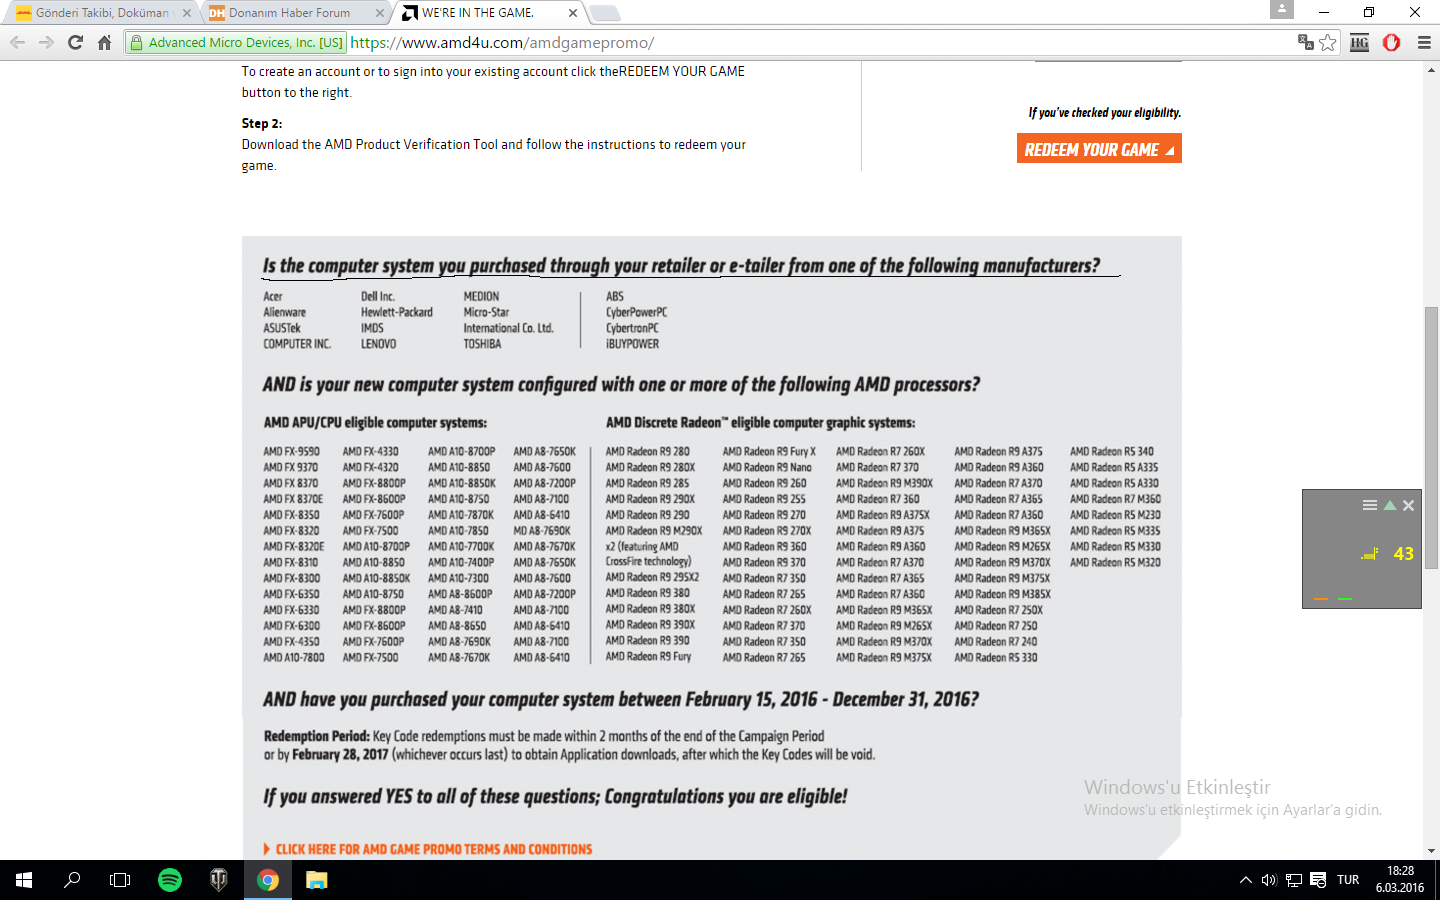The width and height of the screenshot is (1440, 900).
Task: Open the Chrome user profile button
Action: (1282, 9)
